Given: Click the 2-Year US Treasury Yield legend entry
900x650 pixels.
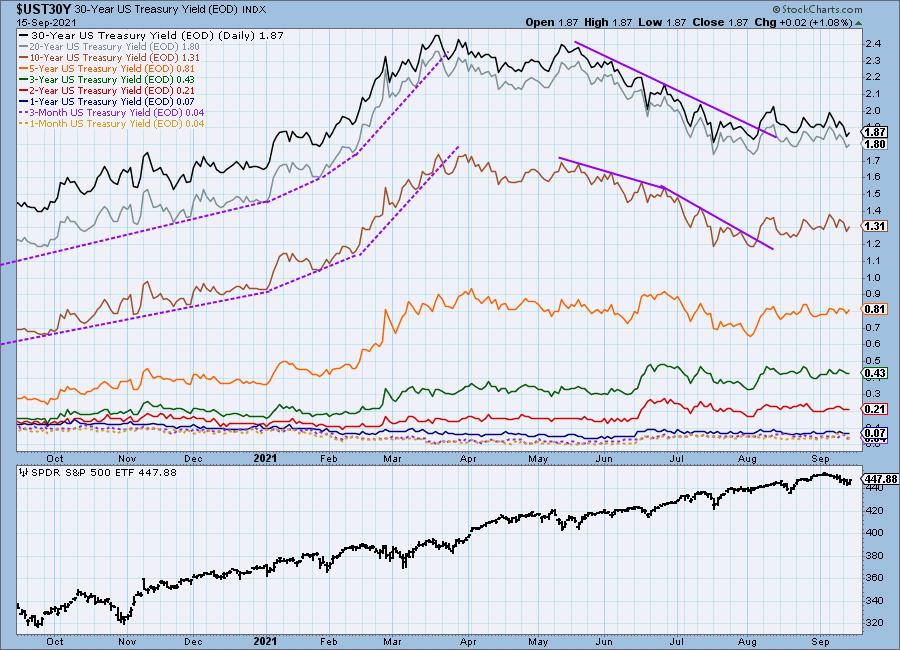Looking at the screenshot, I should 107,90.
